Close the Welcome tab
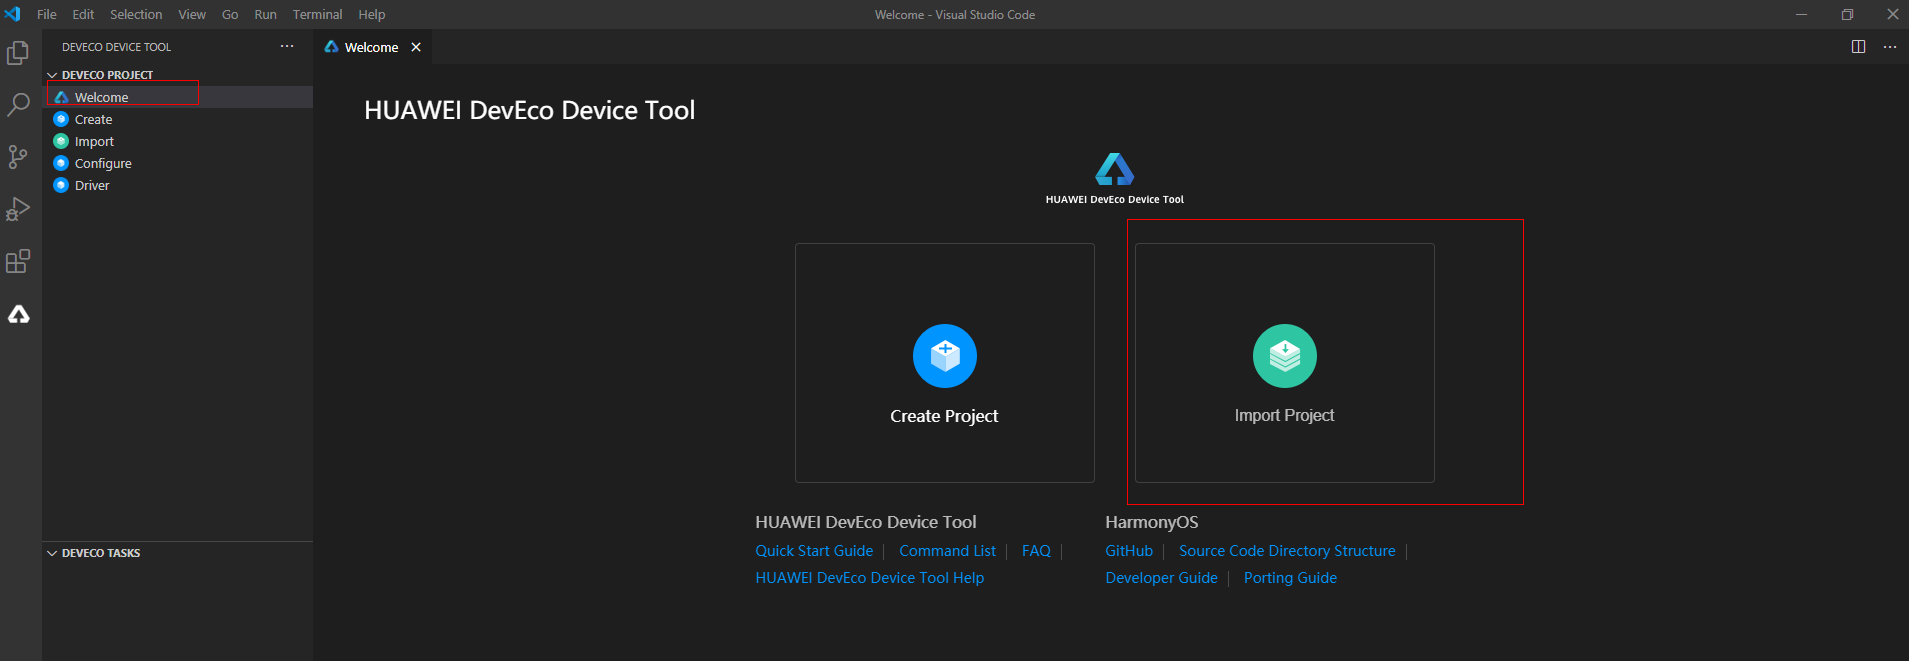 click(416, 47)
